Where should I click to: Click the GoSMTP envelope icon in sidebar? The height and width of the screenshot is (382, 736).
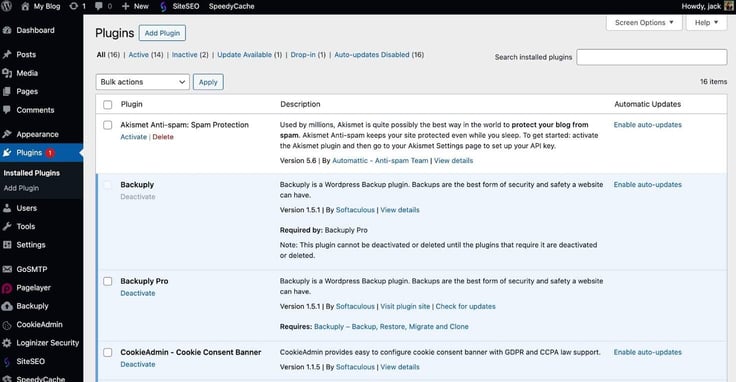point(7,269)
